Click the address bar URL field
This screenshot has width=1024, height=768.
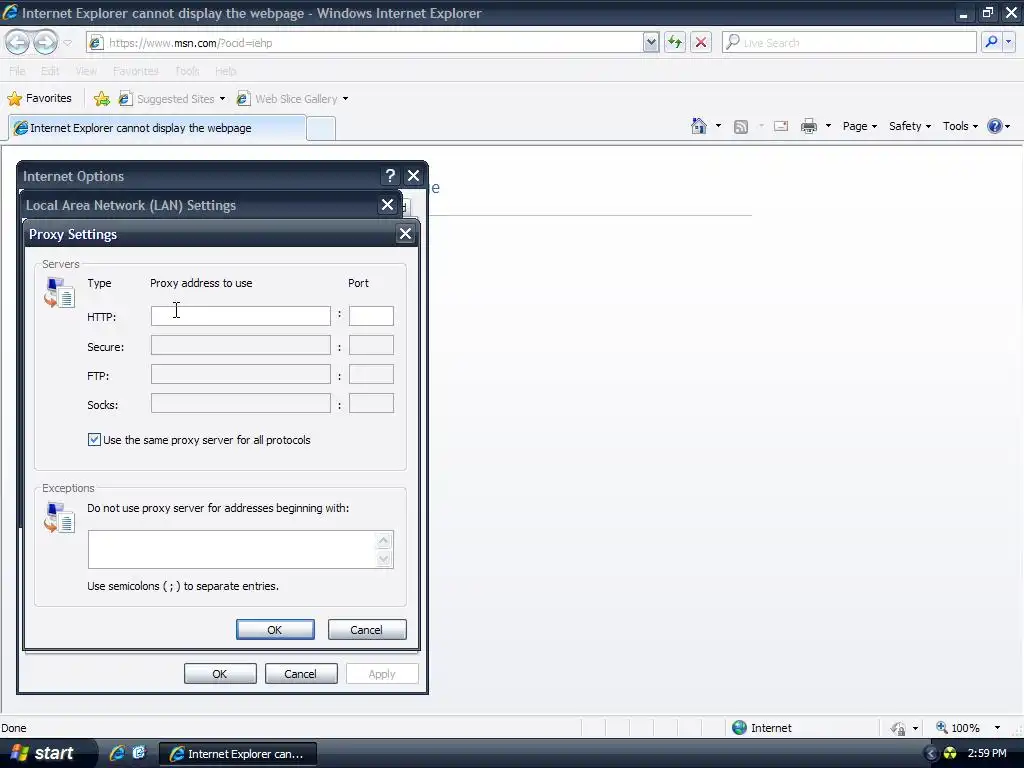tap(364, 42)
